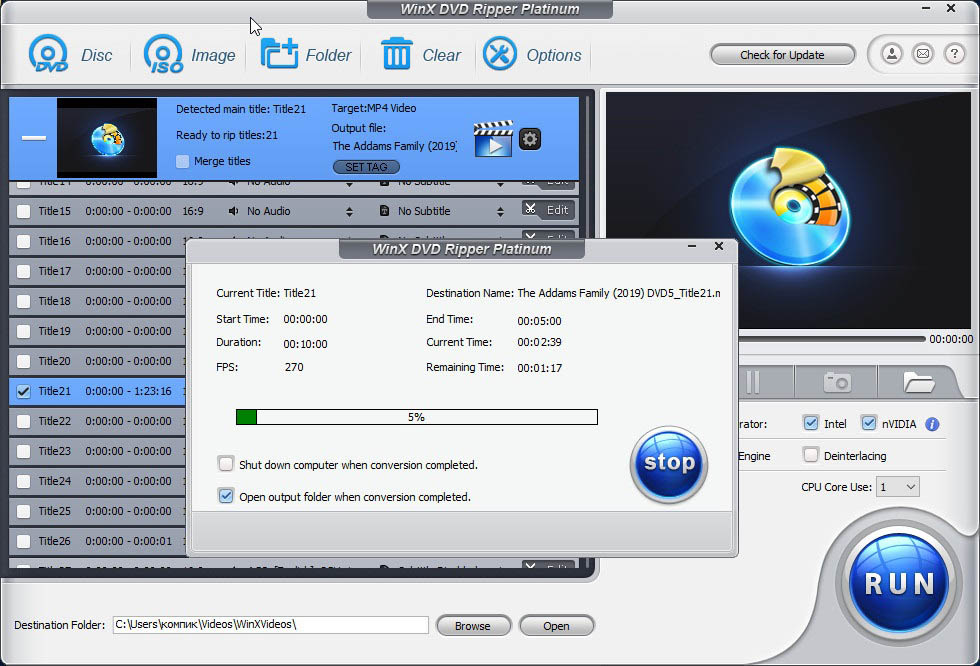This screenshot has width=980, height=666.
Task: Check the Title15 checkbox
Action: [23, 211]
